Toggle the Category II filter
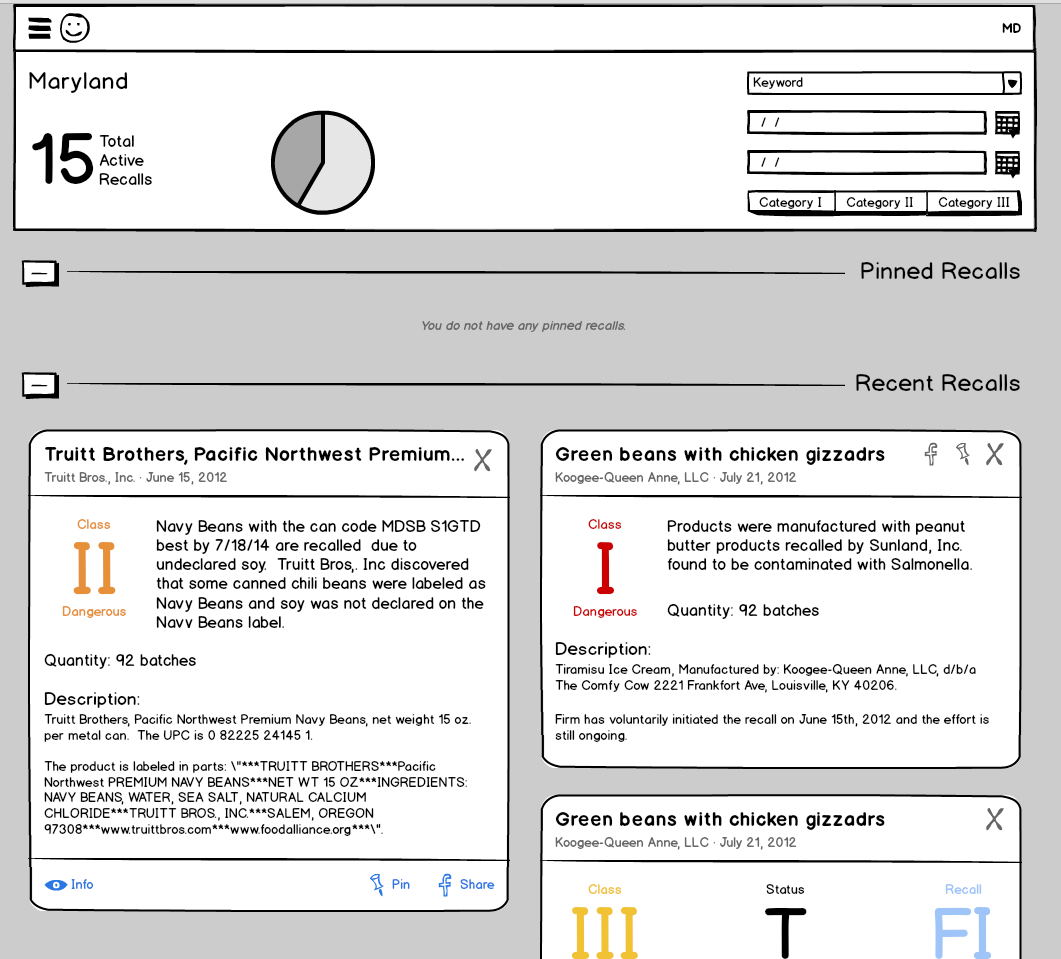 pos(880,202)
